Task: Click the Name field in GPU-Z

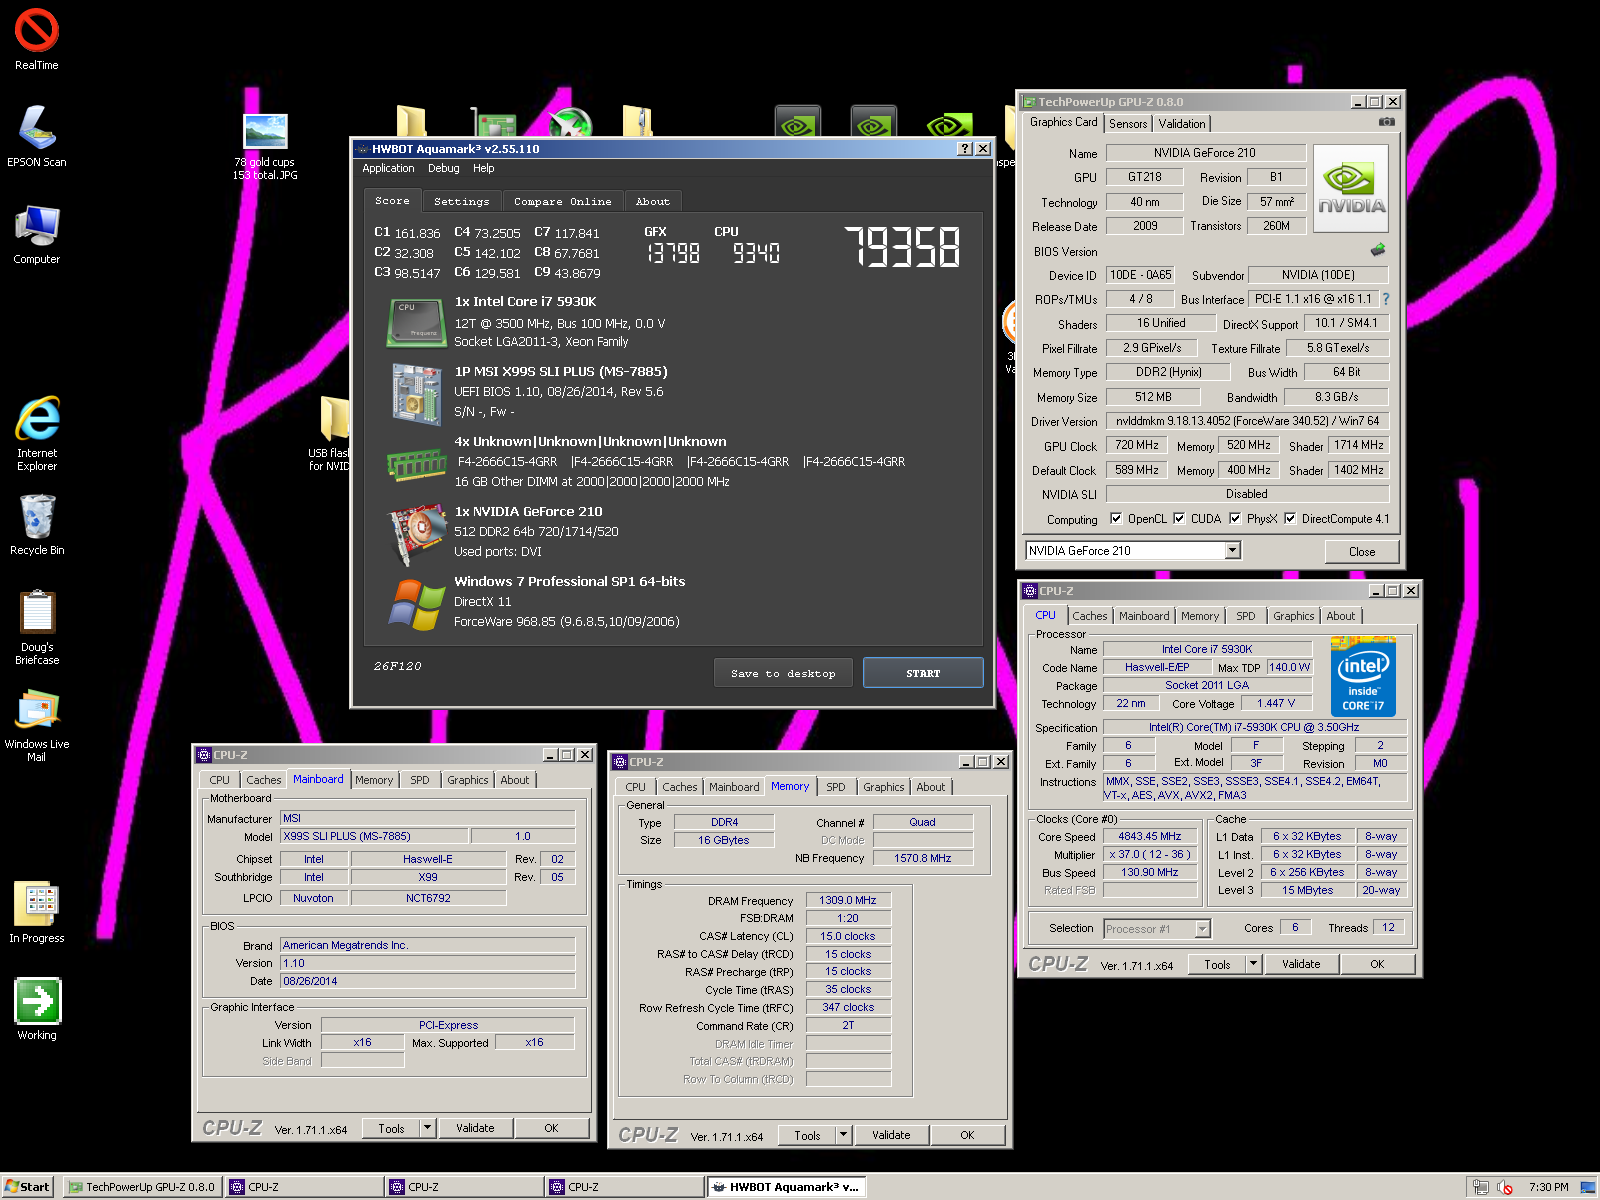Action: (x=1205, y=153)
